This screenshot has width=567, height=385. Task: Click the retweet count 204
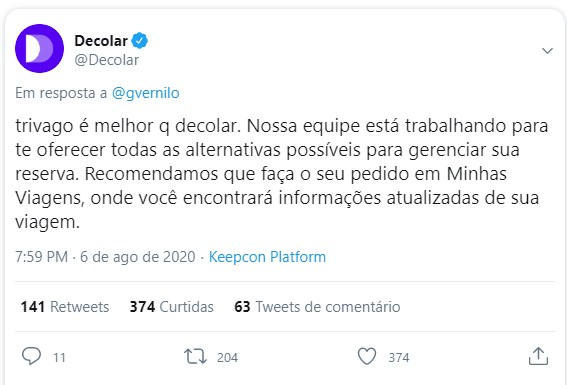[227, 358]
